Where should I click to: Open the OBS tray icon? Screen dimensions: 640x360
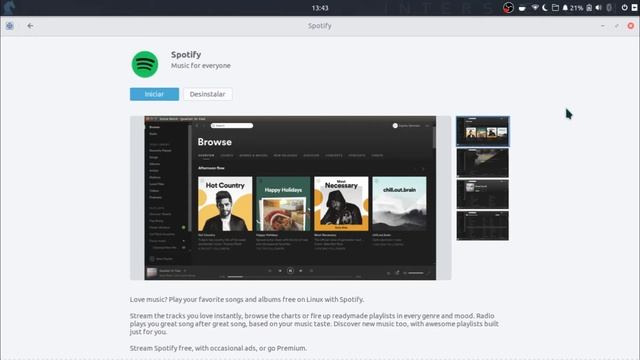508,8
